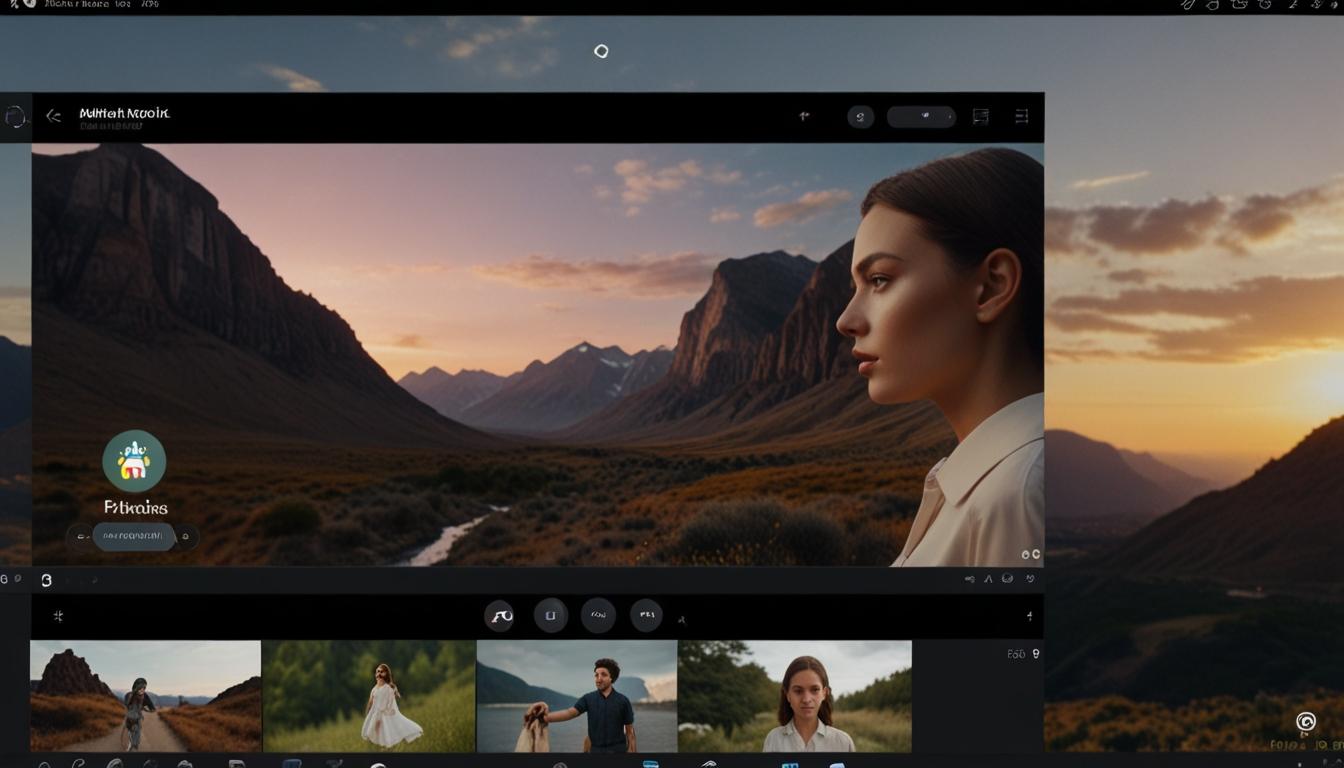The width and height of the screenshot is (1344, 768).
Task: Click the first round control below the preview
Action: click(500, 616)
